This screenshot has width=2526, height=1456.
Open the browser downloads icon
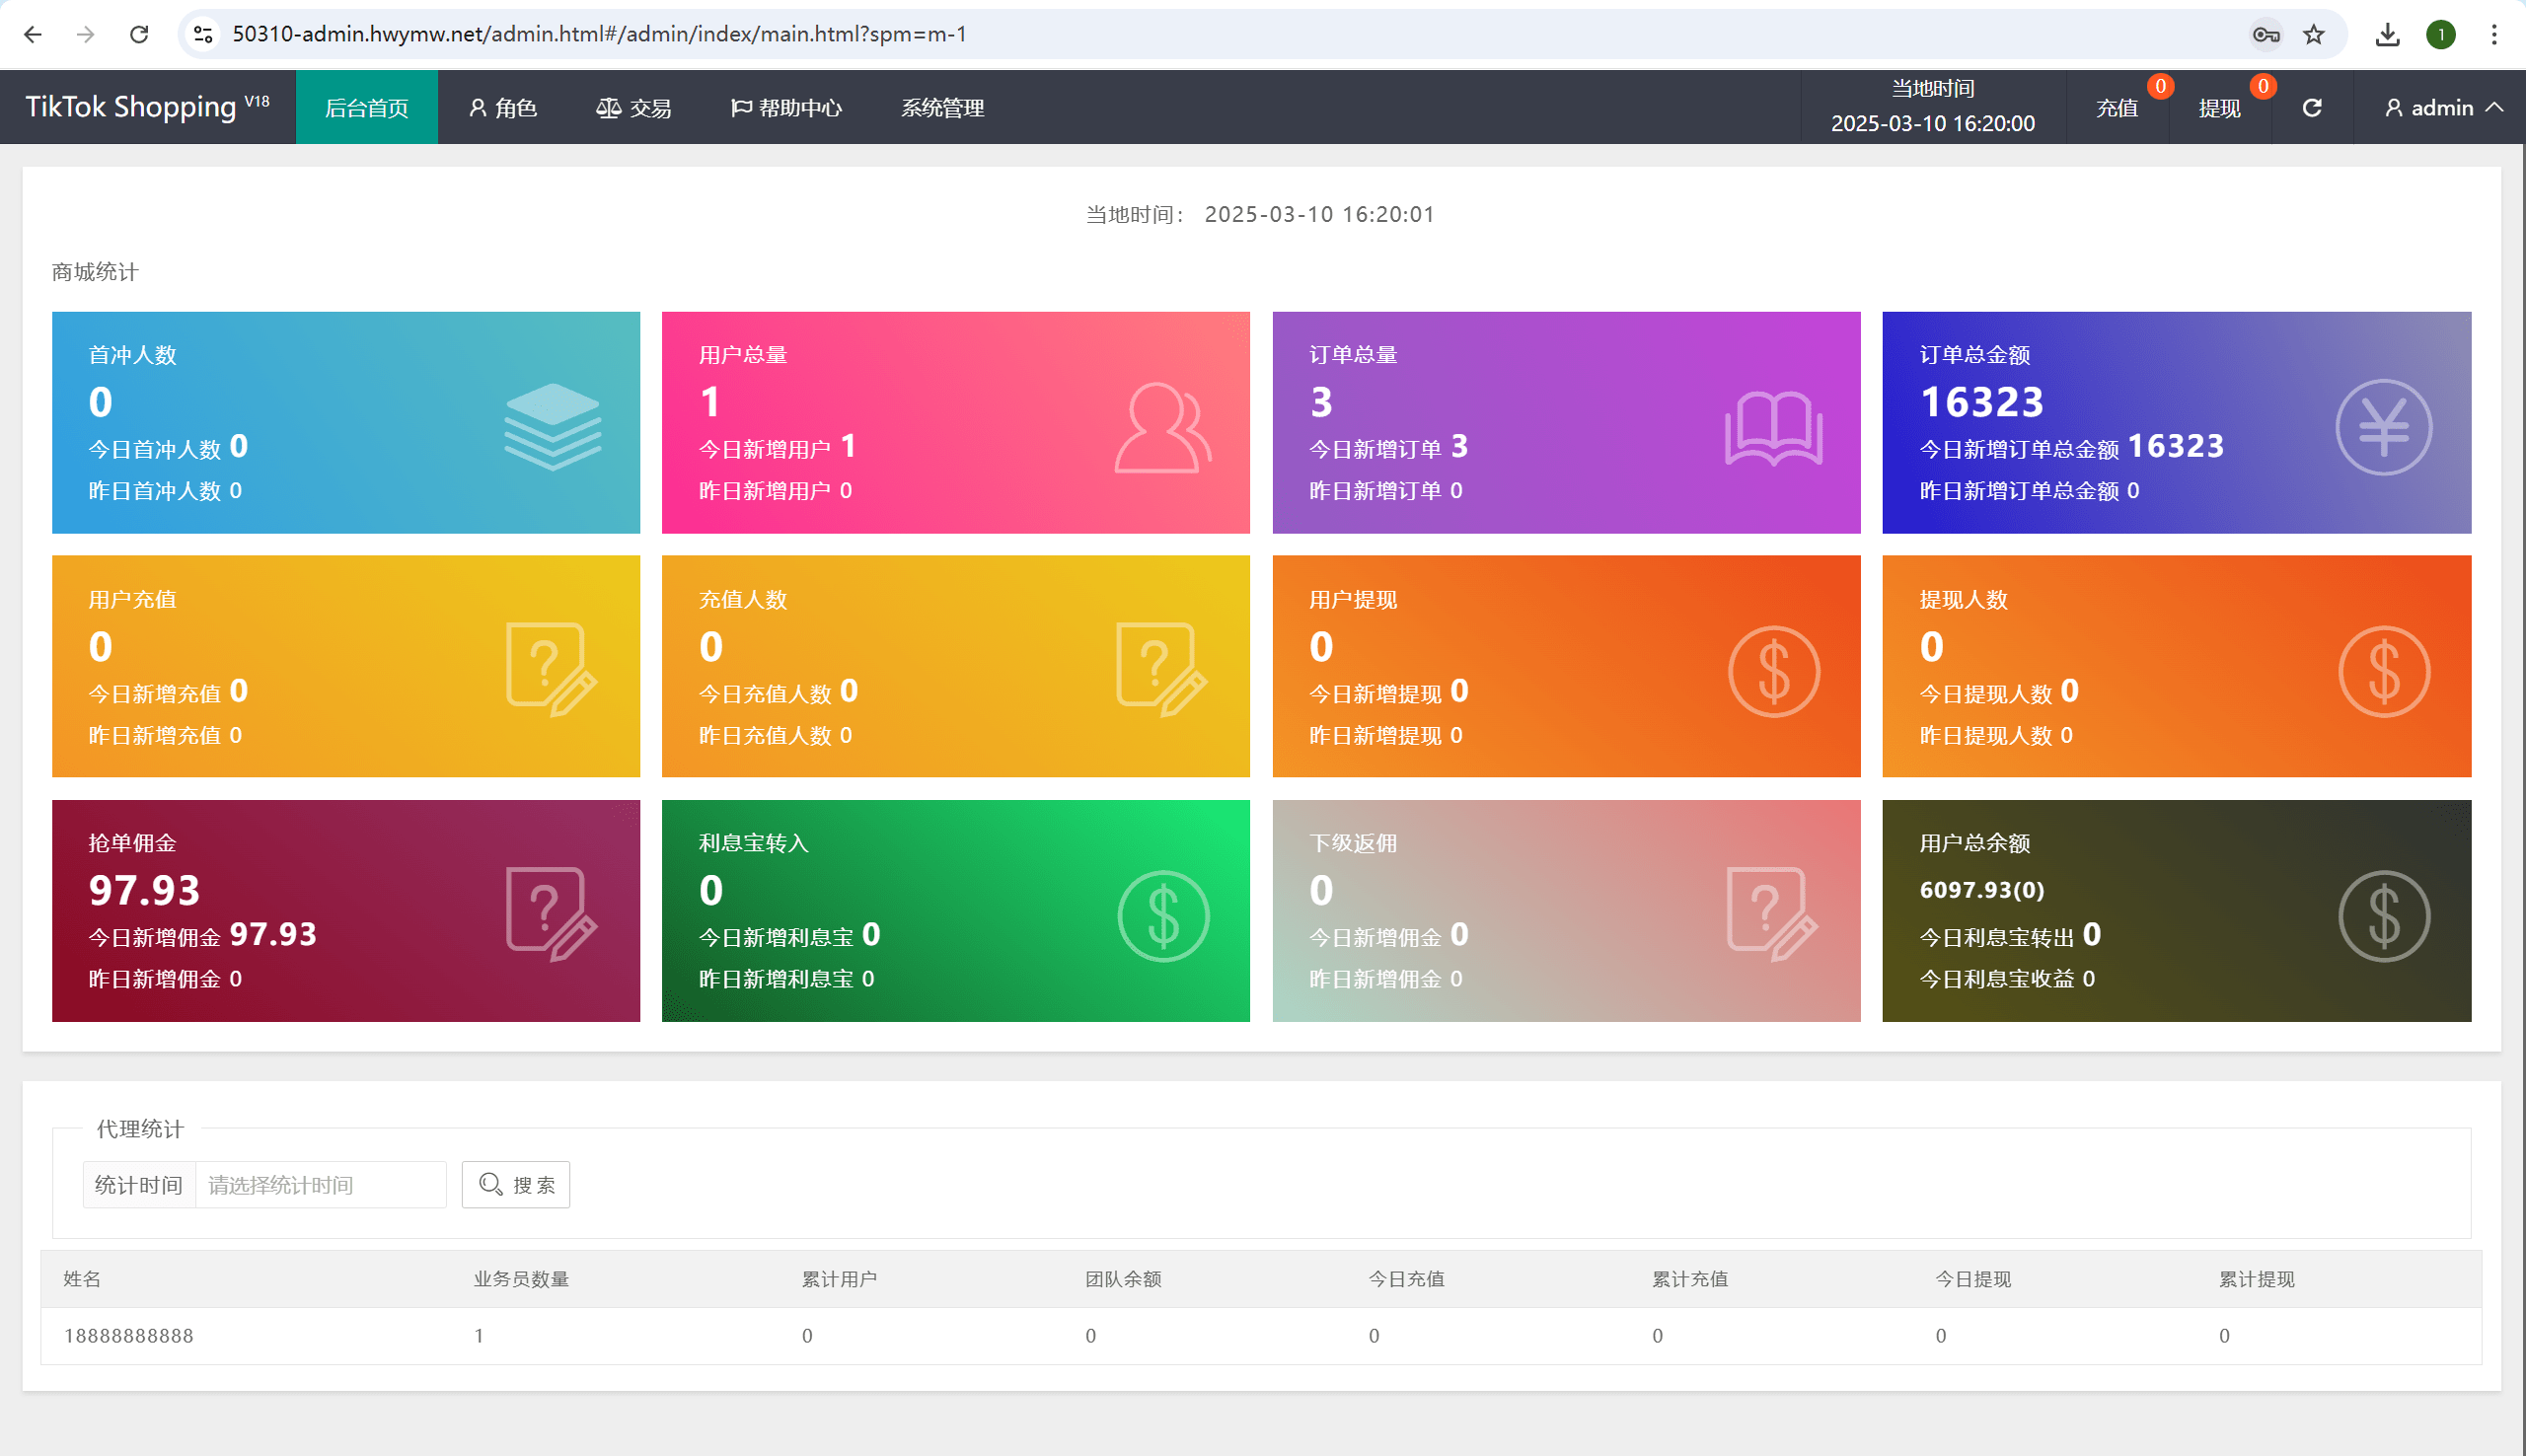tap(2389, 33)
